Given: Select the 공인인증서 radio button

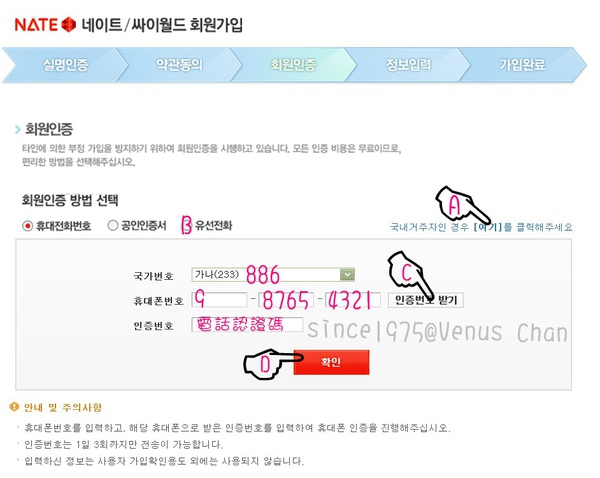Looking at the screenshot, I should [113, 226].
